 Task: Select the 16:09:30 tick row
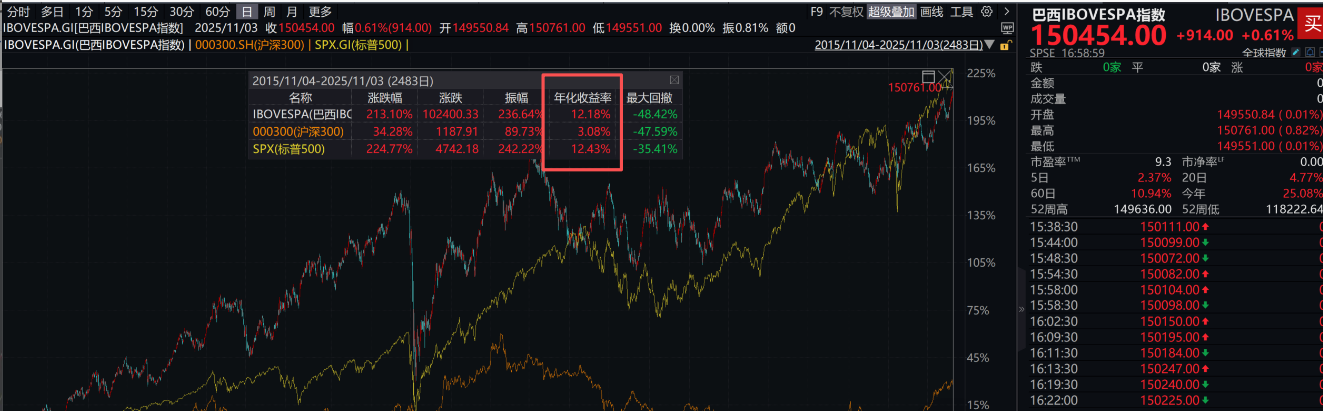1176,338
